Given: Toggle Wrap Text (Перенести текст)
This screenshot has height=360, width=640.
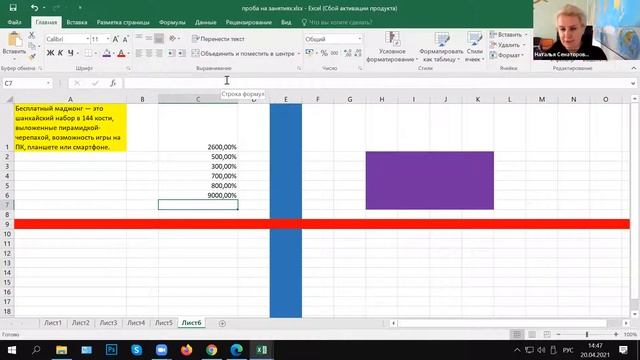Looking at the screenshot, I should coord(218,39).
